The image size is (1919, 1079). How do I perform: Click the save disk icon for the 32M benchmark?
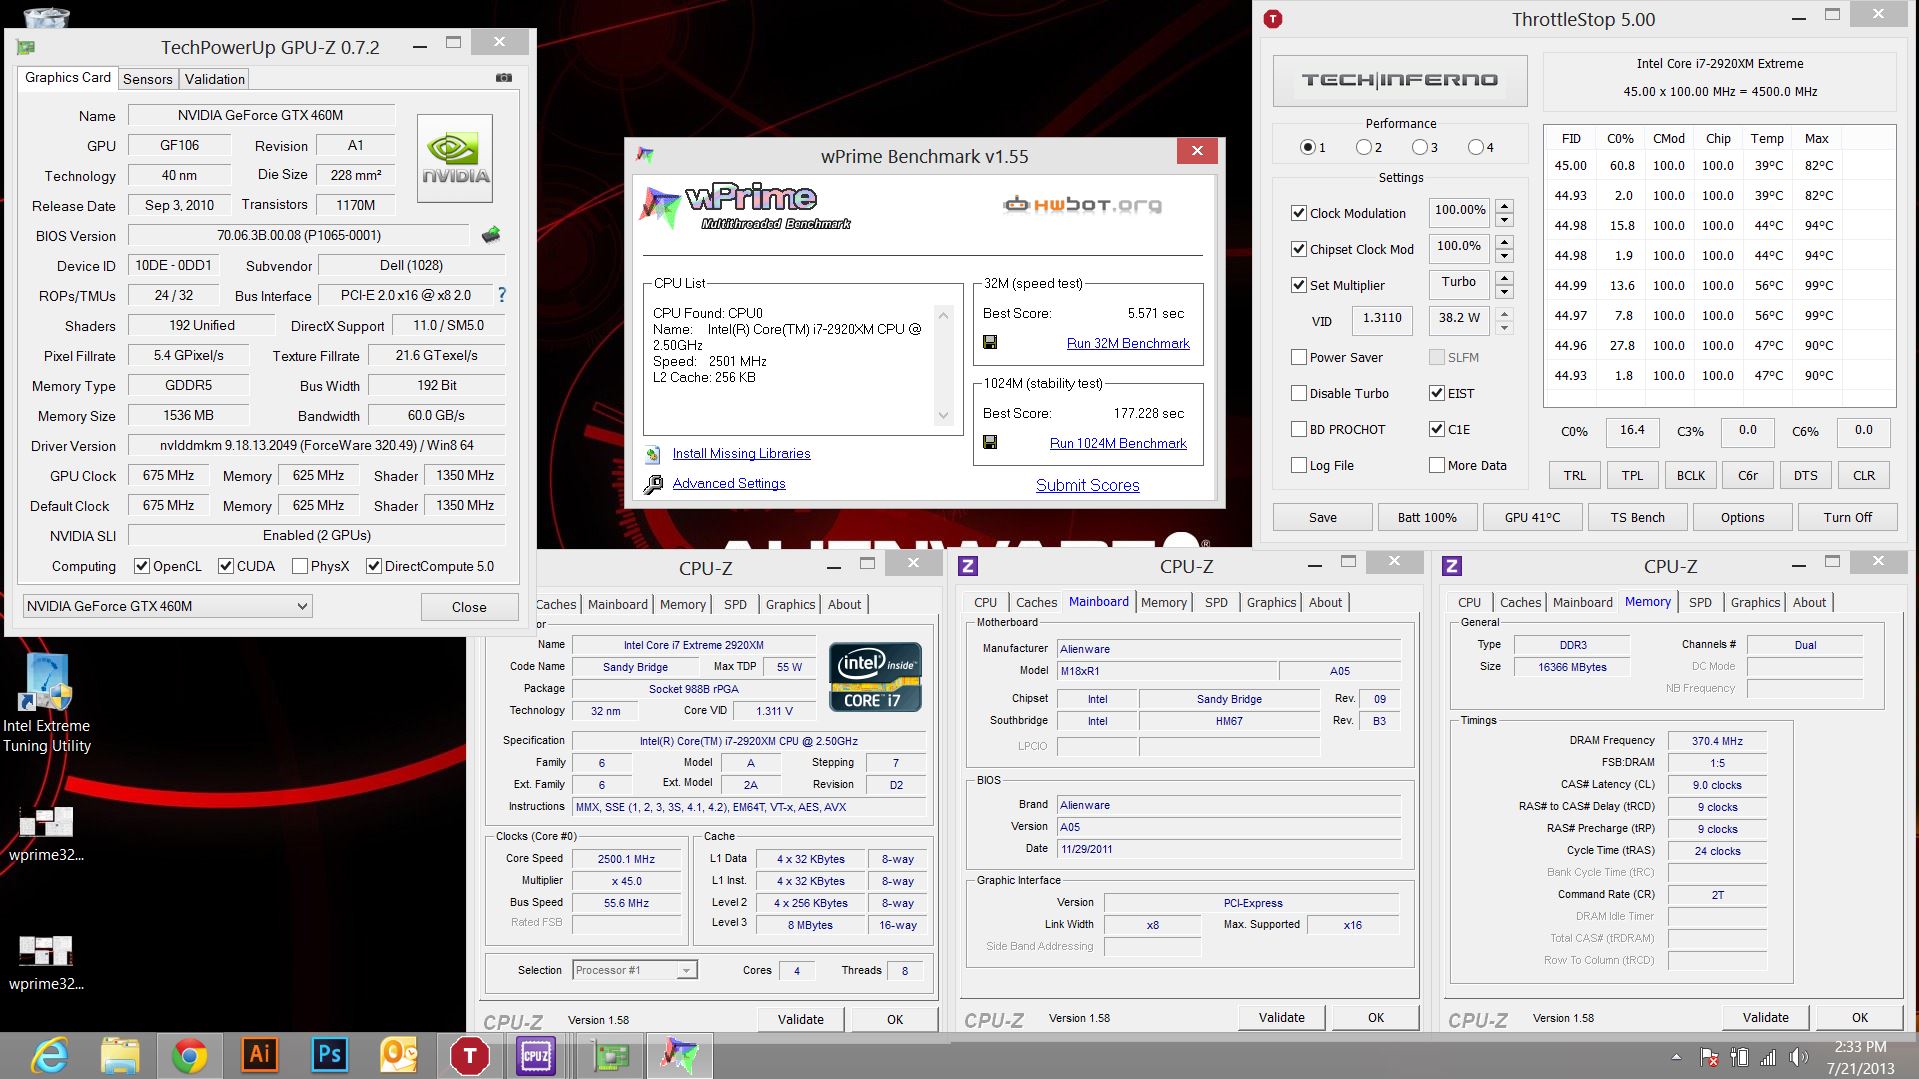pos(990,342)
